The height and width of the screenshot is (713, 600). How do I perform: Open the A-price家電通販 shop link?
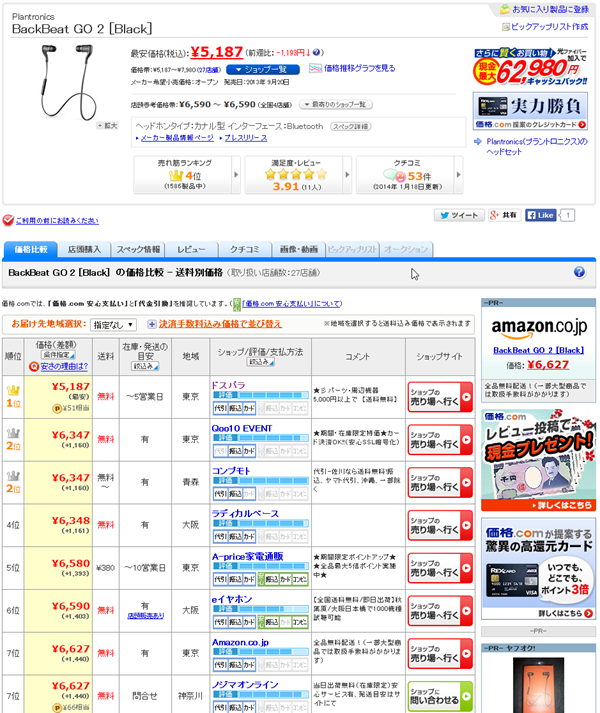coord(247,557)
